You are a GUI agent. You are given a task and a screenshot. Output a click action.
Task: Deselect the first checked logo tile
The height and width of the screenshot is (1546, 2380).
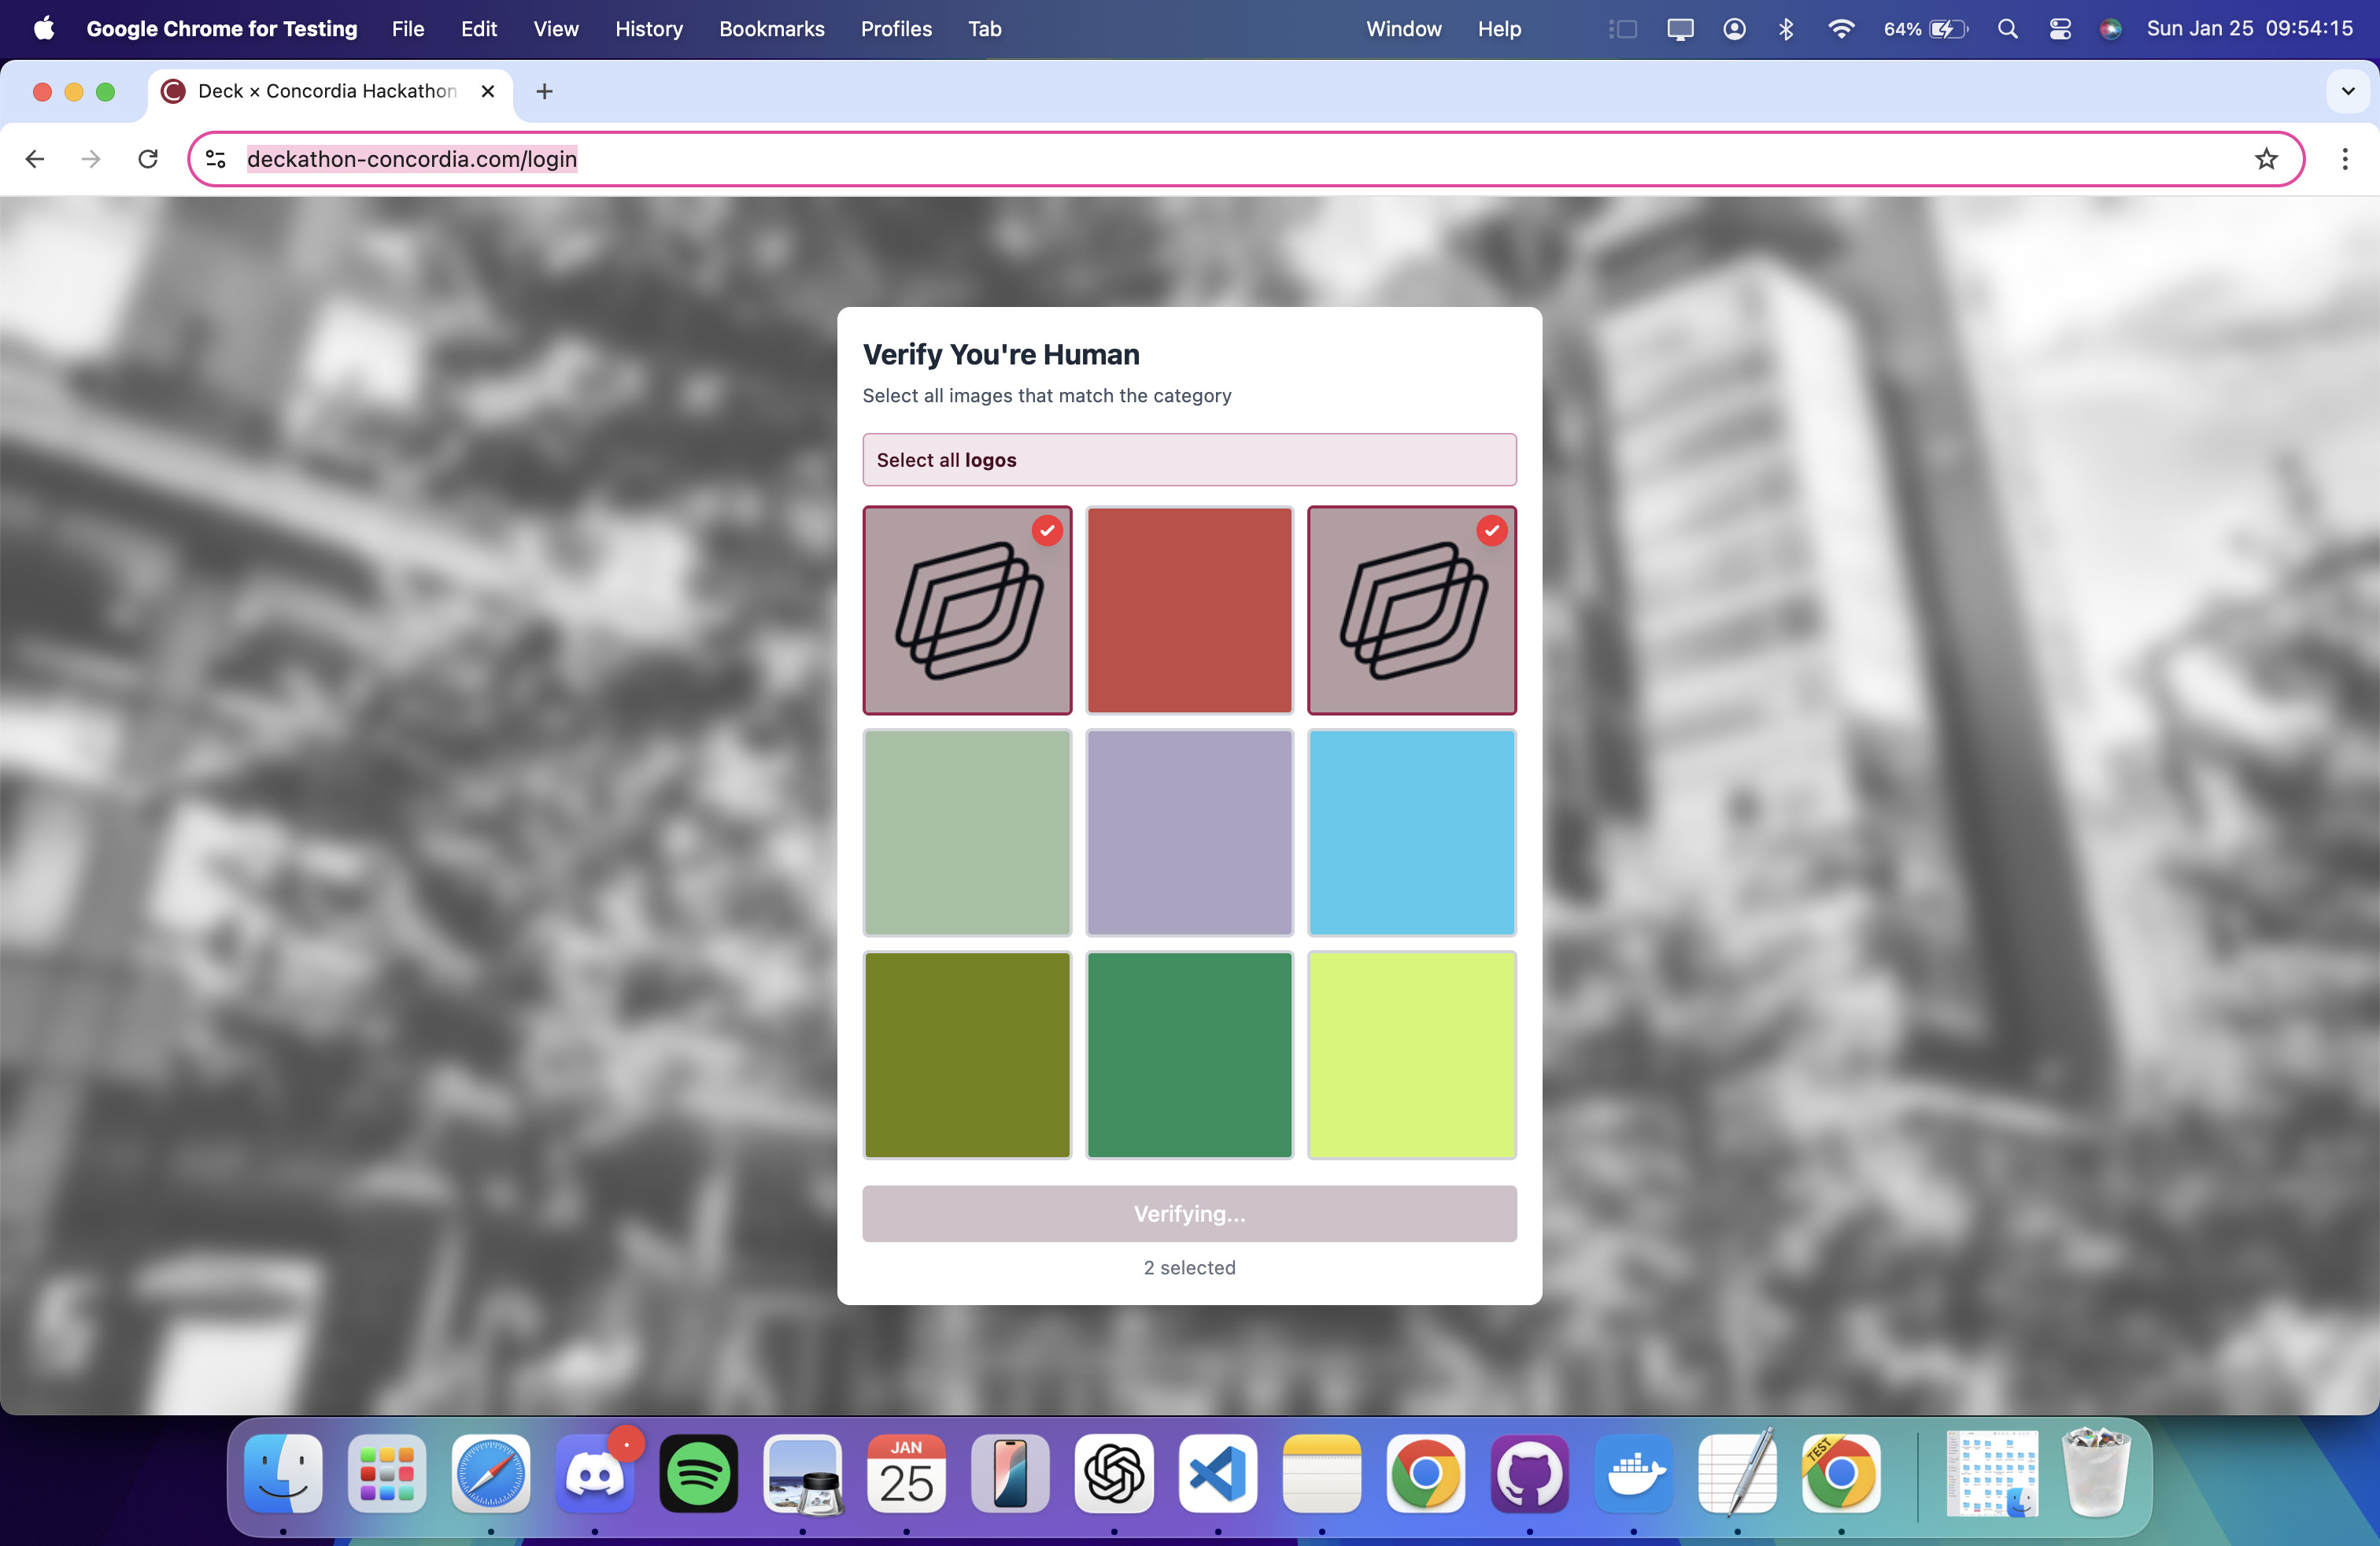point(967,610)
